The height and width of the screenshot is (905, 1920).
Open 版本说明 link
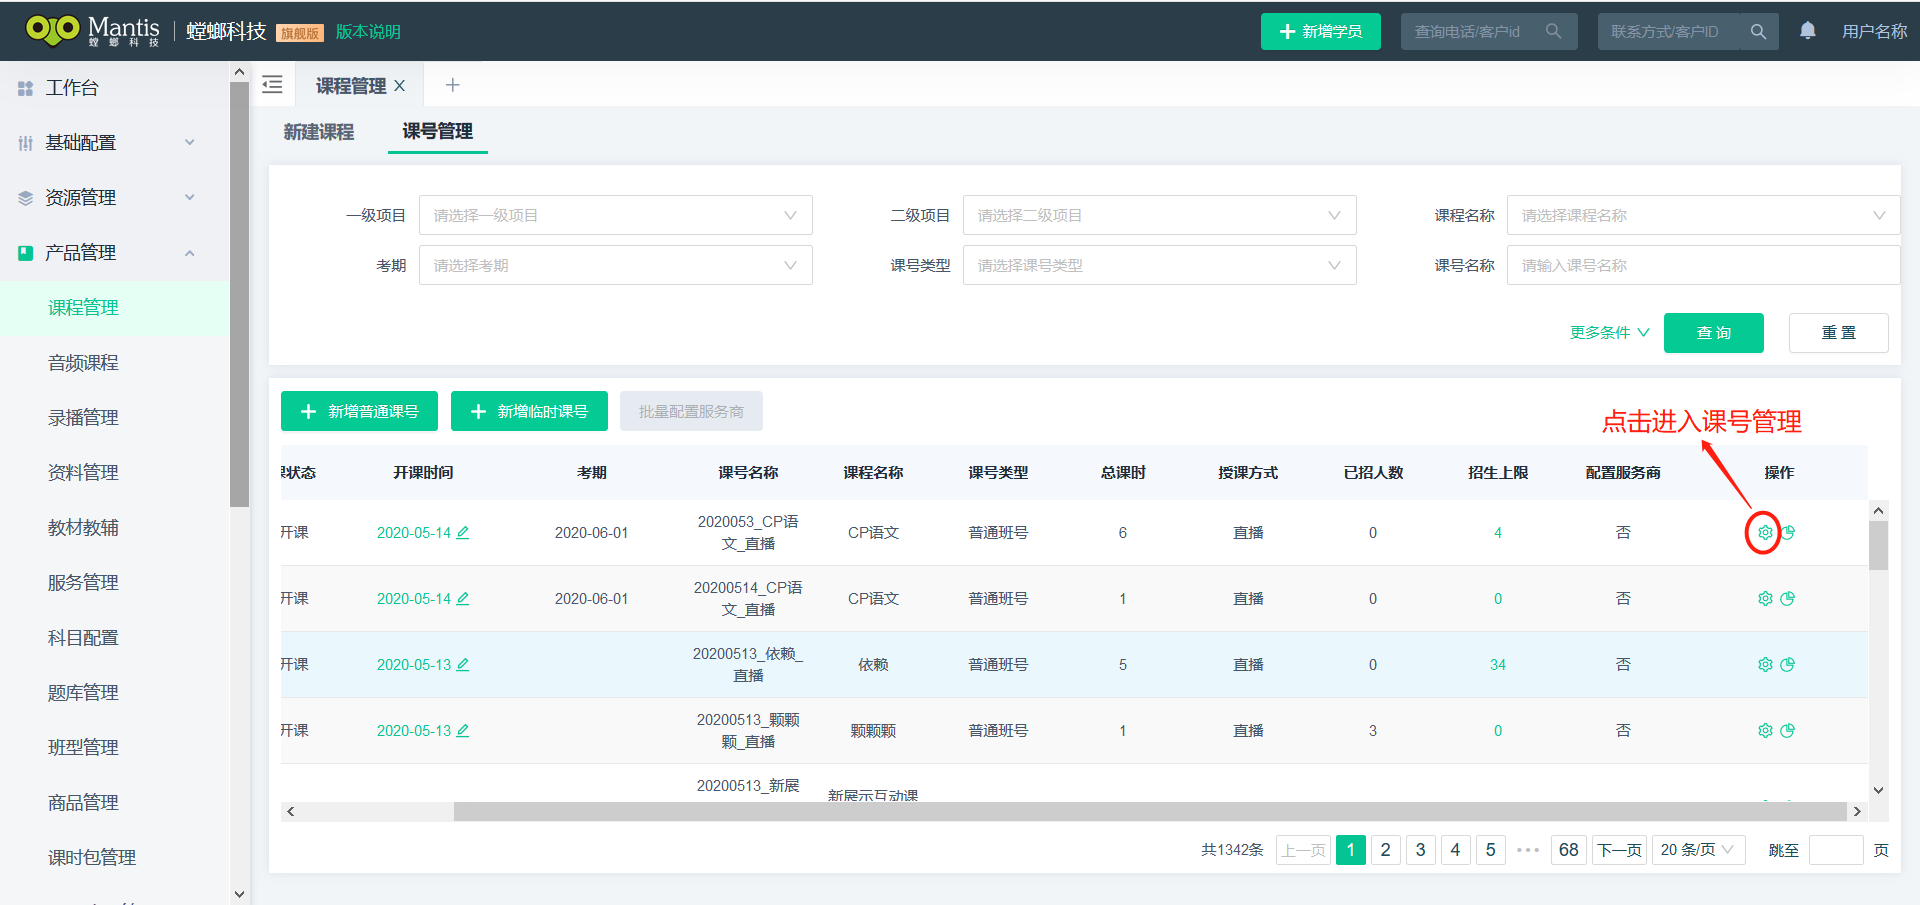tap(368, 32)
